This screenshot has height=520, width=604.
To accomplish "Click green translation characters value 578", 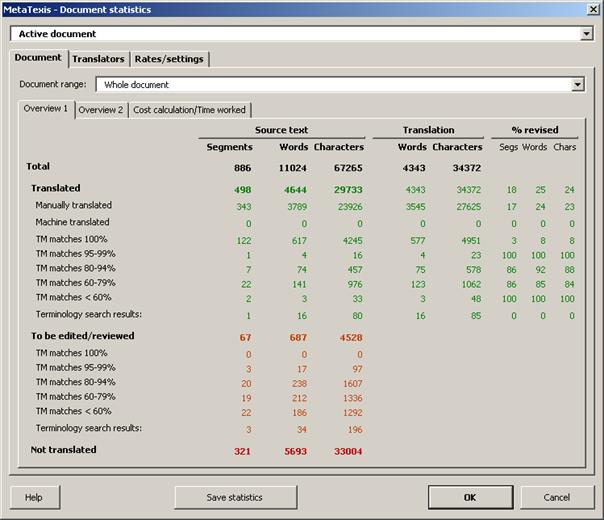I will tap(473, 270).
